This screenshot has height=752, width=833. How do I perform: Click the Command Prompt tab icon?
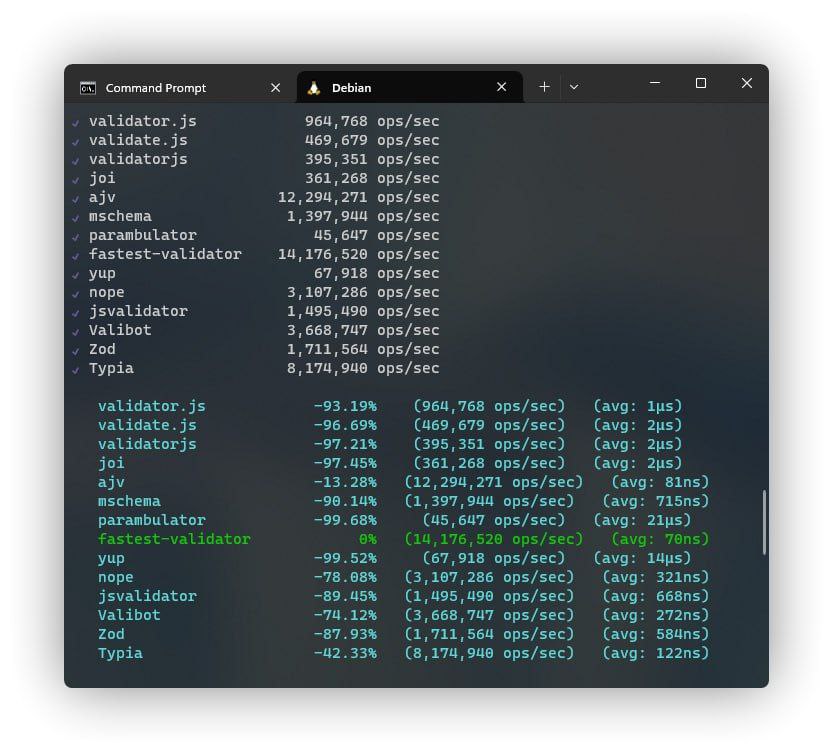88,88
